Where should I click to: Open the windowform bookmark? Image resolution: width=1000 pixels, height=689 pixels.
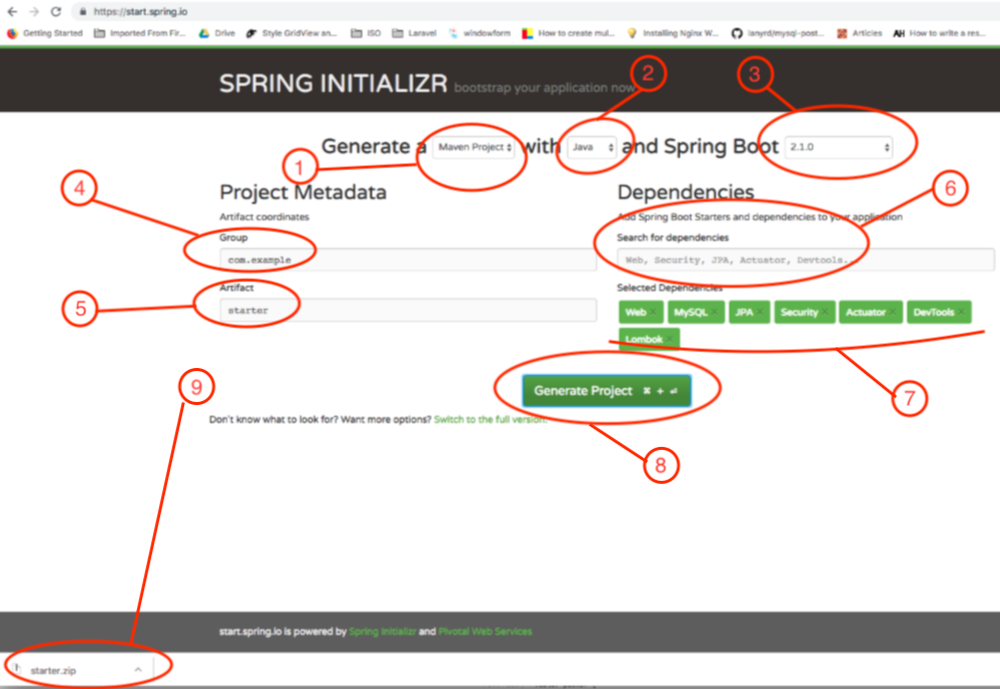[x=480, y=33]
